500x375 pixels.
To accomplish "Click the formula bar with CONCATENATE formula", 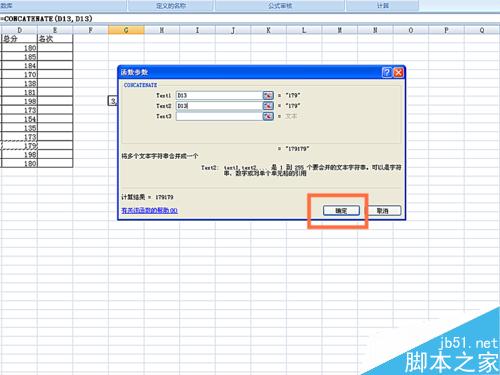I will click(x=250, y=19).
